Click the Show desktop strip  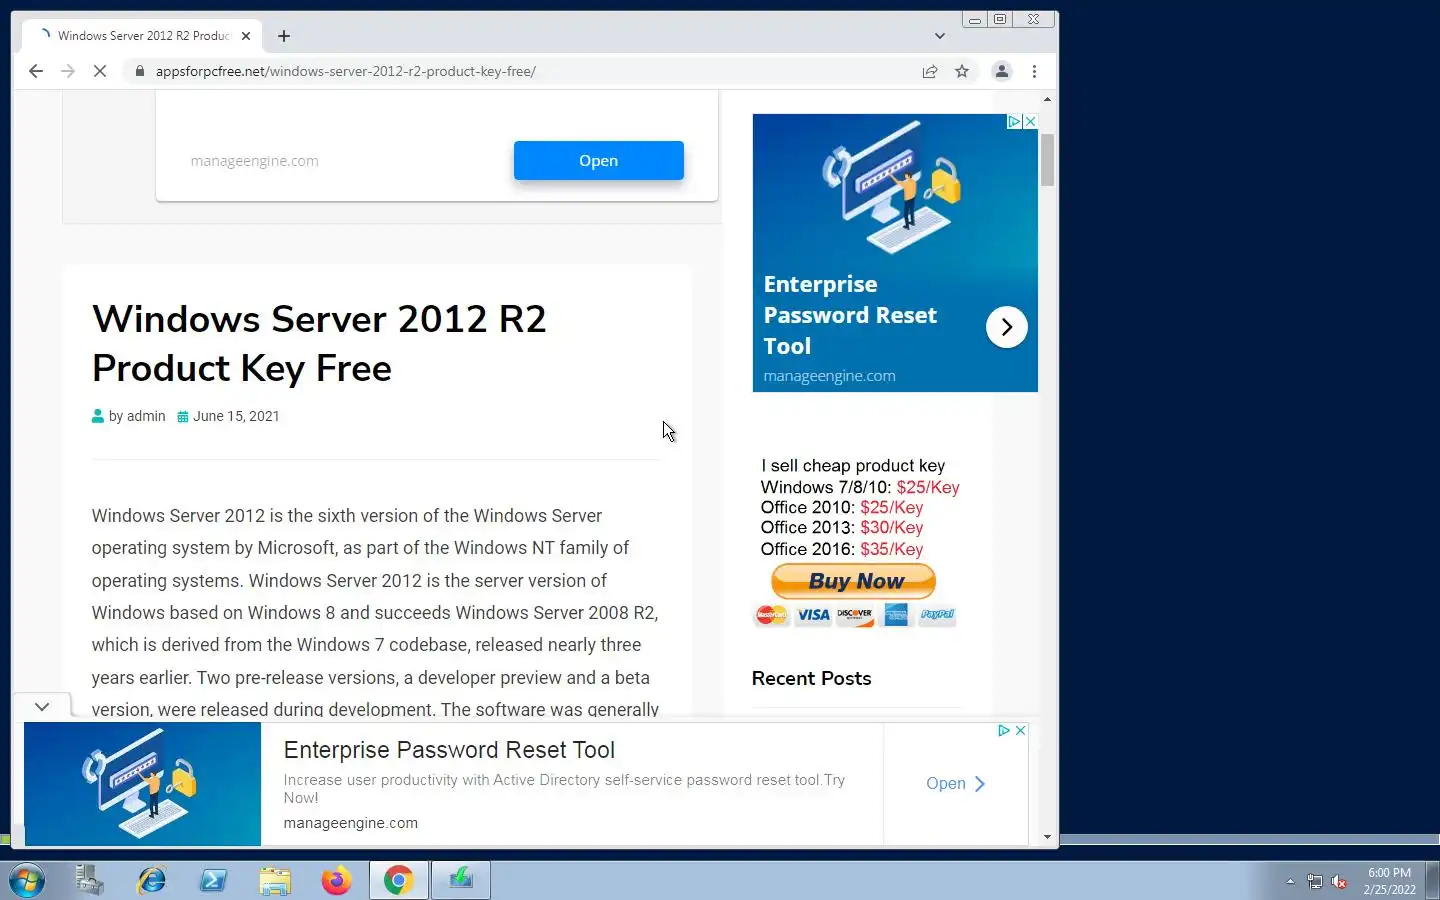pos(1432,881)
